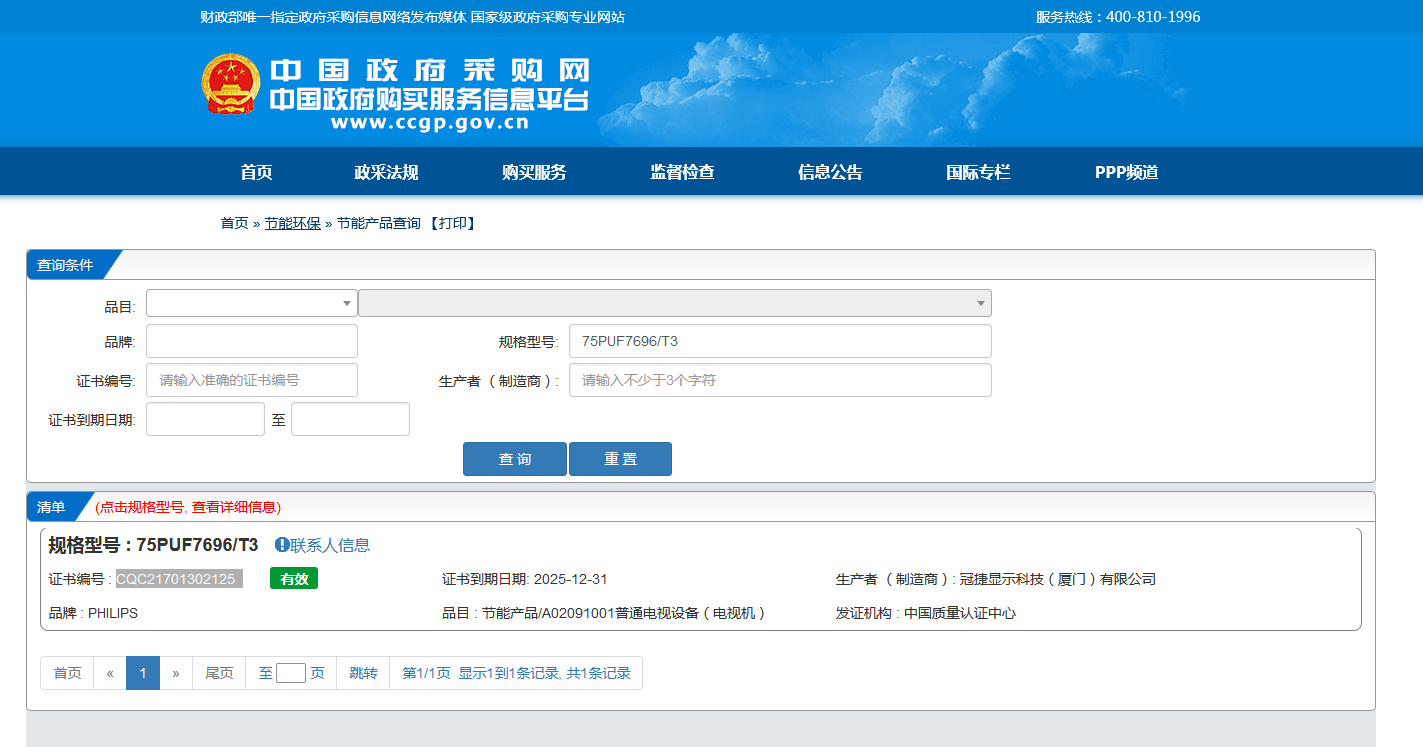This screenshot has width=1423, height=747.
Task: Click the 跳转 jump button
Action: coord(363,673)
